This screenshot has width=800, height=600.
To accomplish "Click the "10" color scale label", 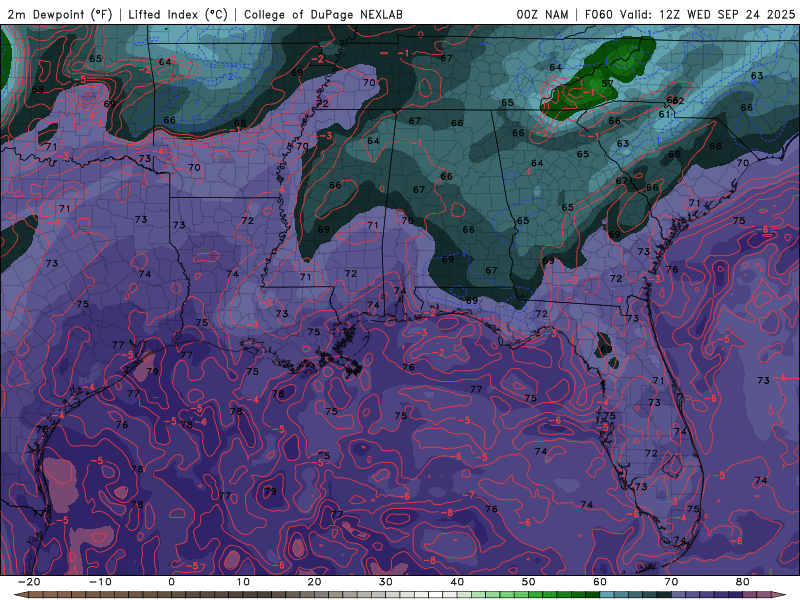I will pyautogui.click(x=243, y=582).
